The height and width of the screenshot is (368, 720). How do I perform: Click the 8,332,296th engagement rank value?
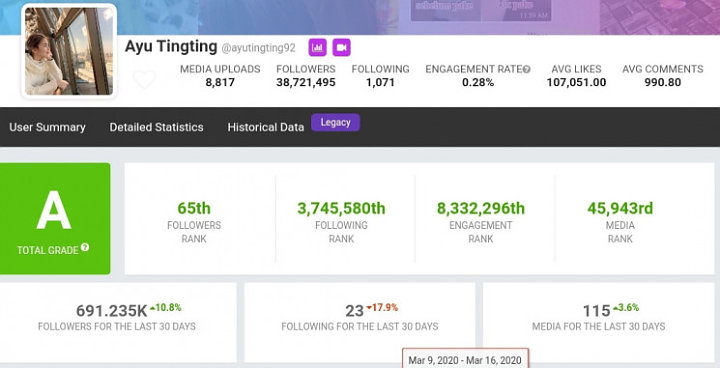tap(481, 208)
